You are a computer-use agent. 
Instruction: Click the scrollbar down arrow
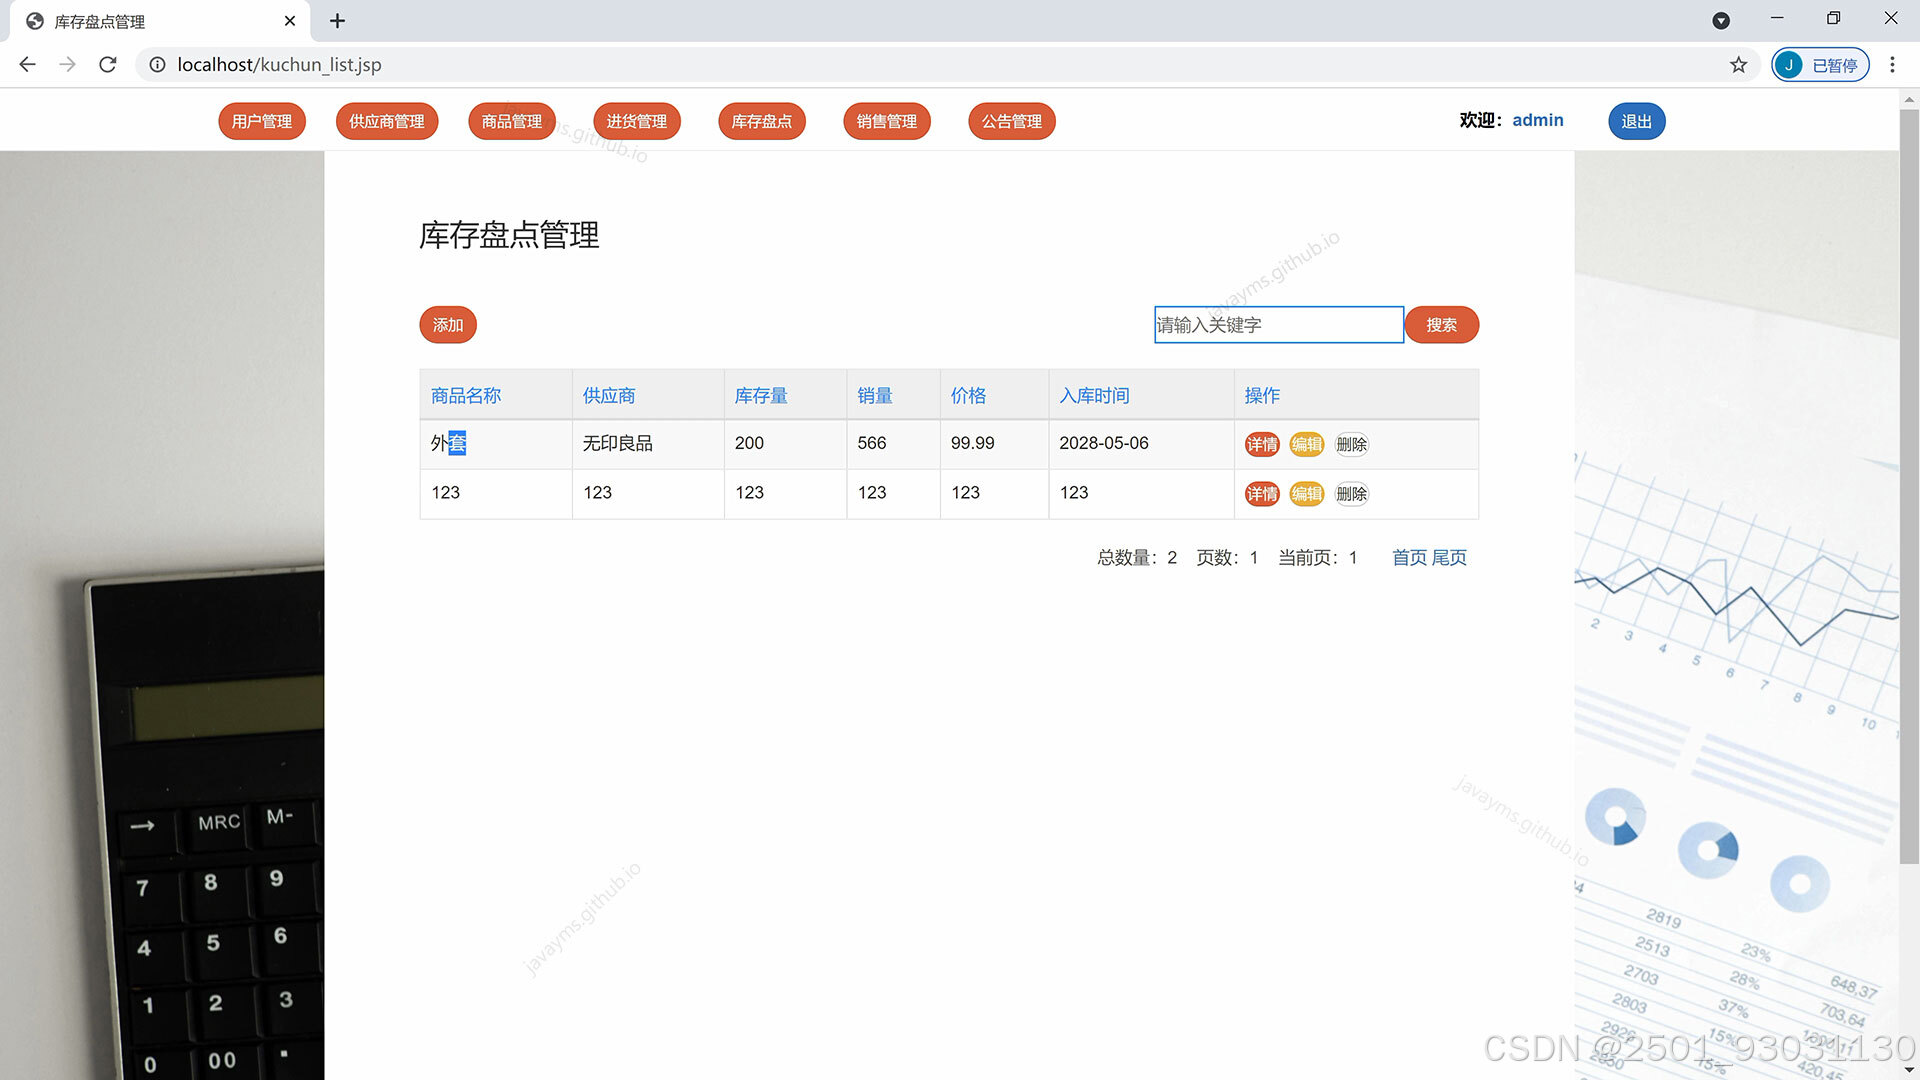[x=1909, y=1070]
